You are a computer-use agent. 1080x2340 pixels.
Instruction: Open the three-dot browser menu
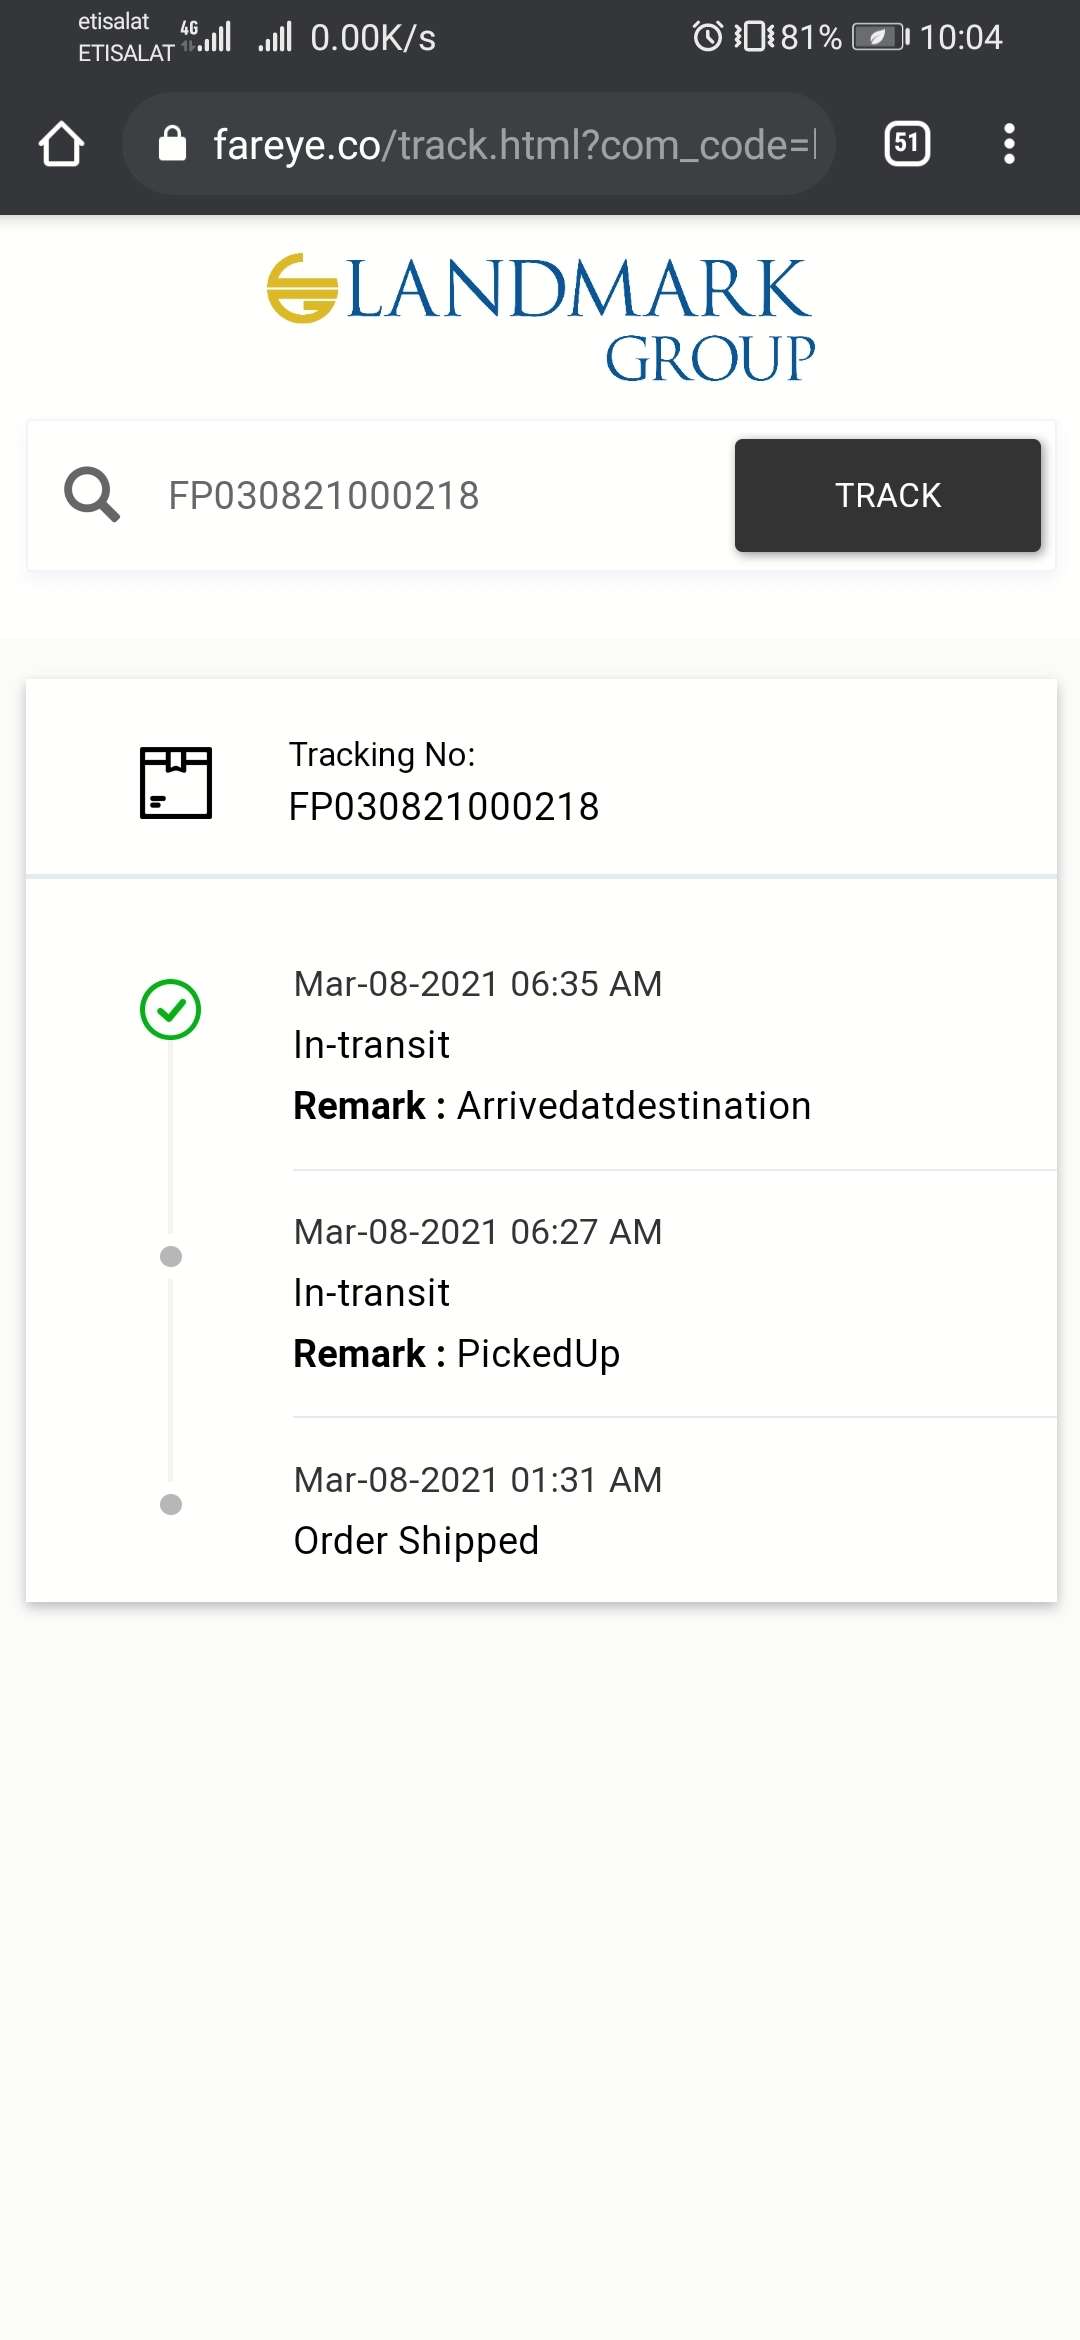coord(1009,144)
